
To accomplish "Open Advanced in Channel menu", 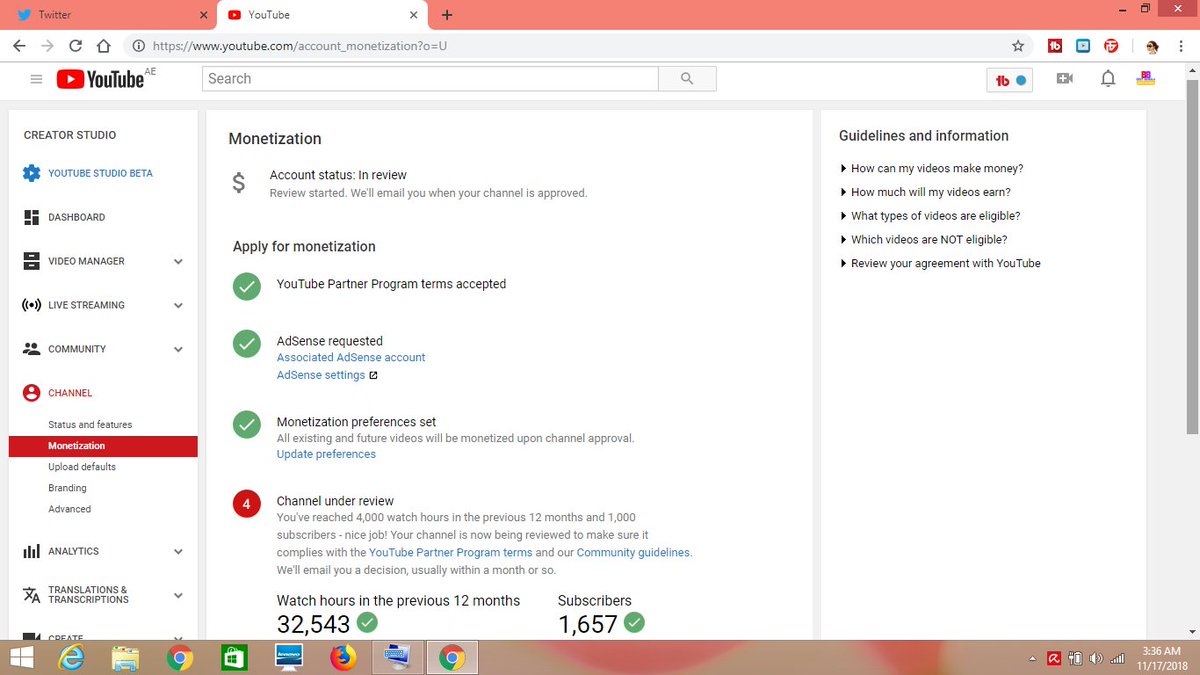I will 69,509.
